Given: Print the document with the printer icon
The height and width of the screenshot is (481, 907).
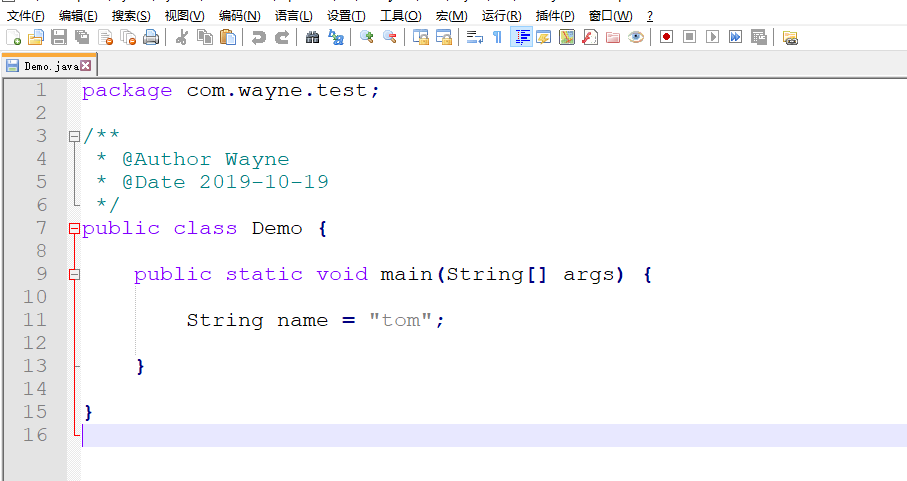Looking at the screenshot, I should coord(151,38).
